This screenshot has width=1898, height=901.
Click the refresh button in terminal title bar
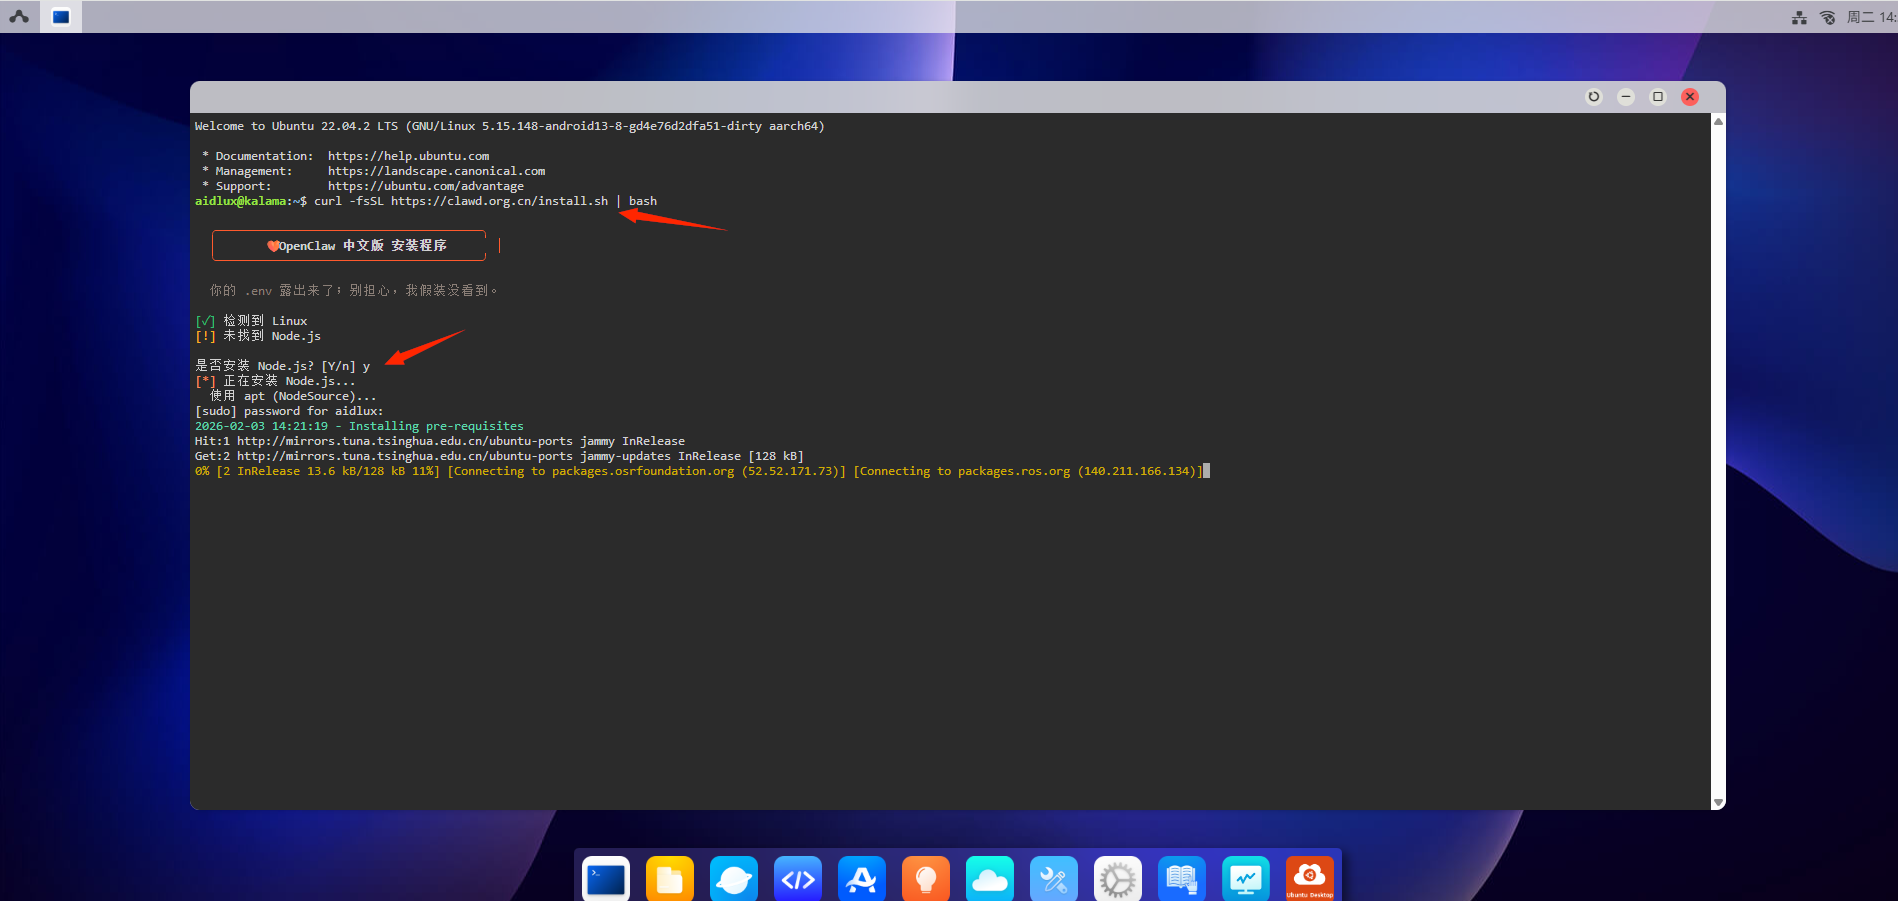[x=1594, y=97]
